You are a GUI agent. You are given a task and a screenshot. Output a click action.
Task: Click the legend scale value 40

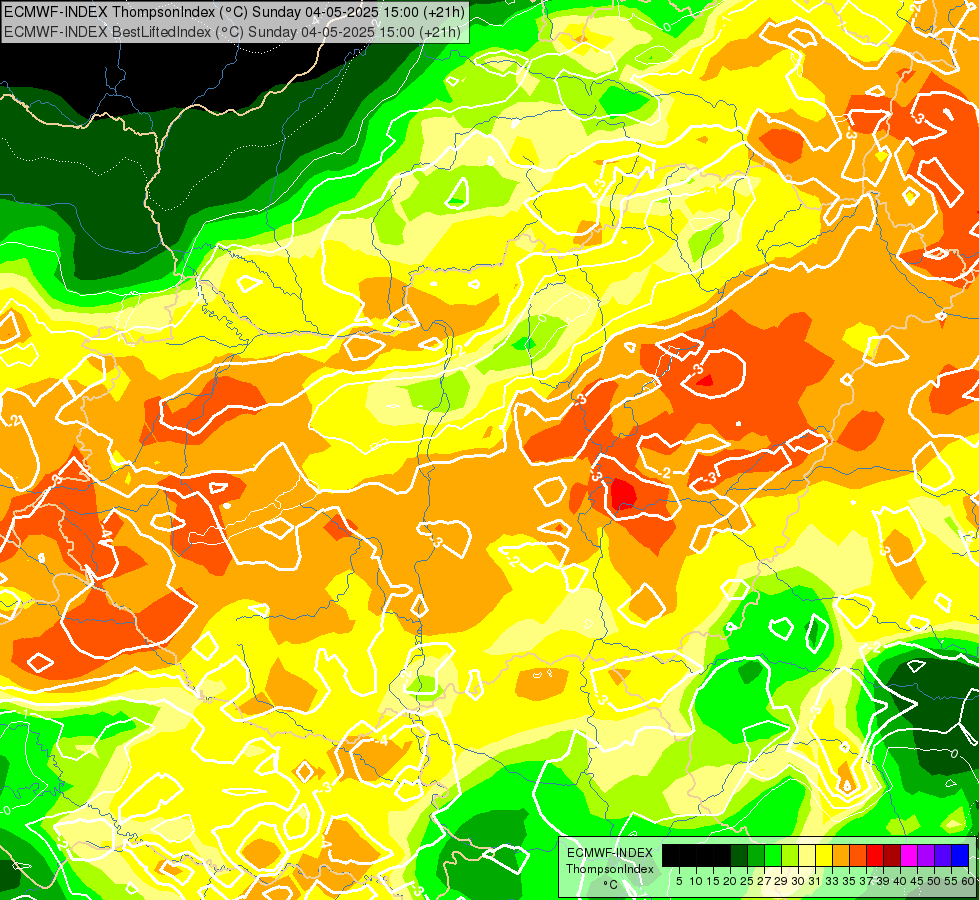click(900, 881)
